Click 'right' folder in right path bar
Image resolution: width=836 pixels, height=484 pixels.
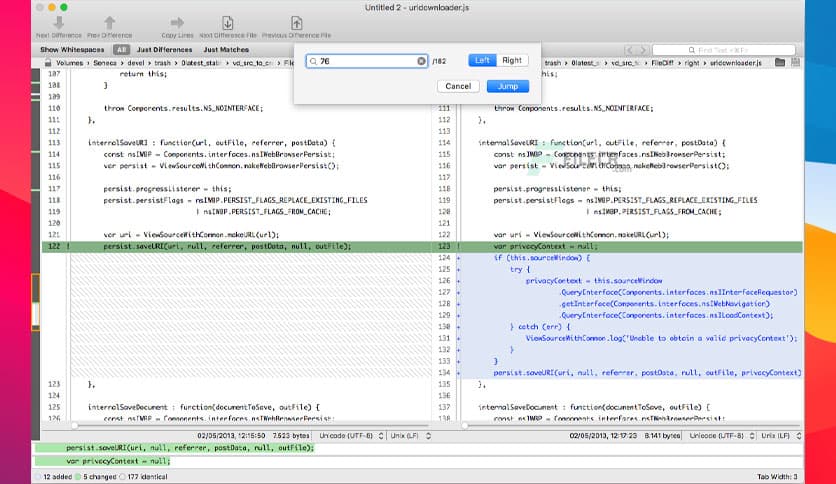click(692, 63)
